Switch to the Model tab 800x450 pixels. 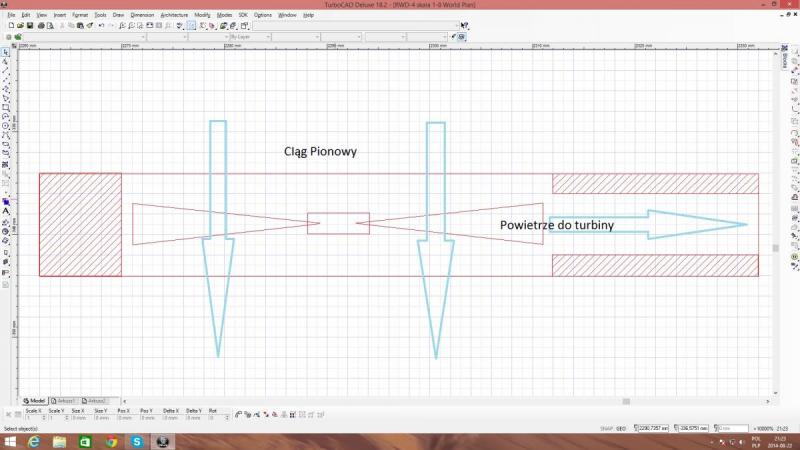[36, 400]
